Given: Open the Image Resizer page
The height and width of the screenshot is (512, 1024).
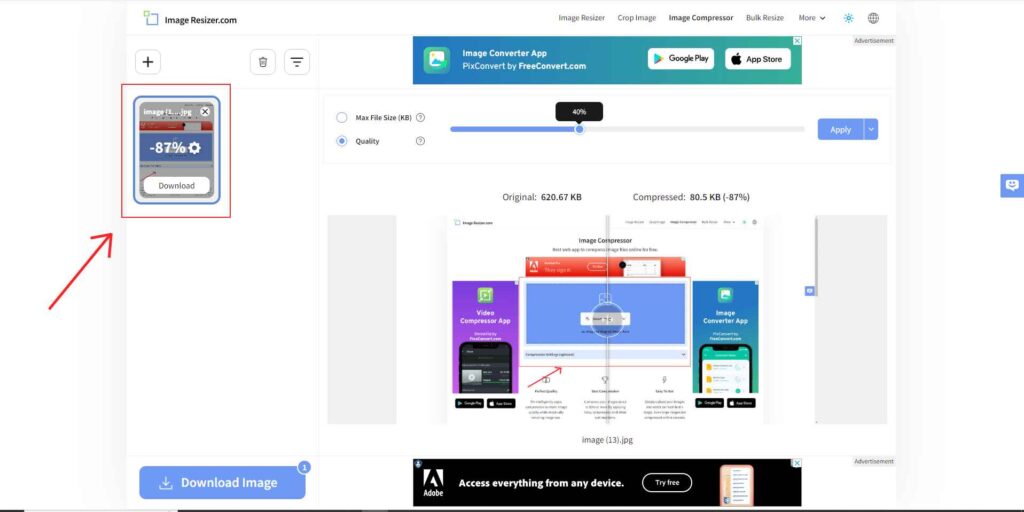Looking at the screenshot, I should tap(581, 18).
